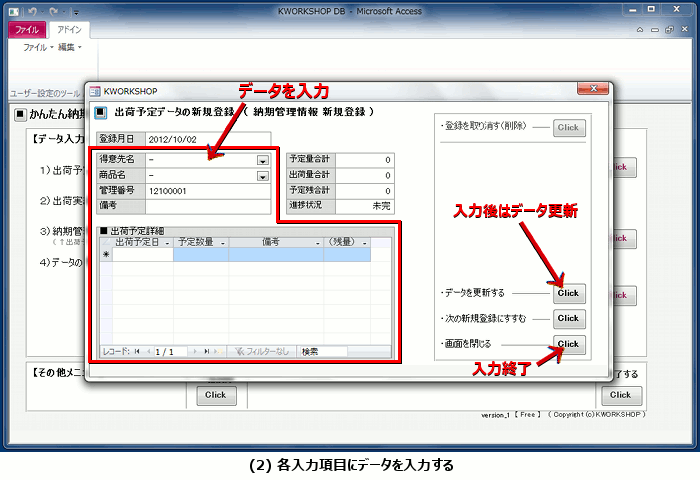Click the Click button for 次の新規登録にすすむ
The image size is (700, 480).
tap(569, 319)
